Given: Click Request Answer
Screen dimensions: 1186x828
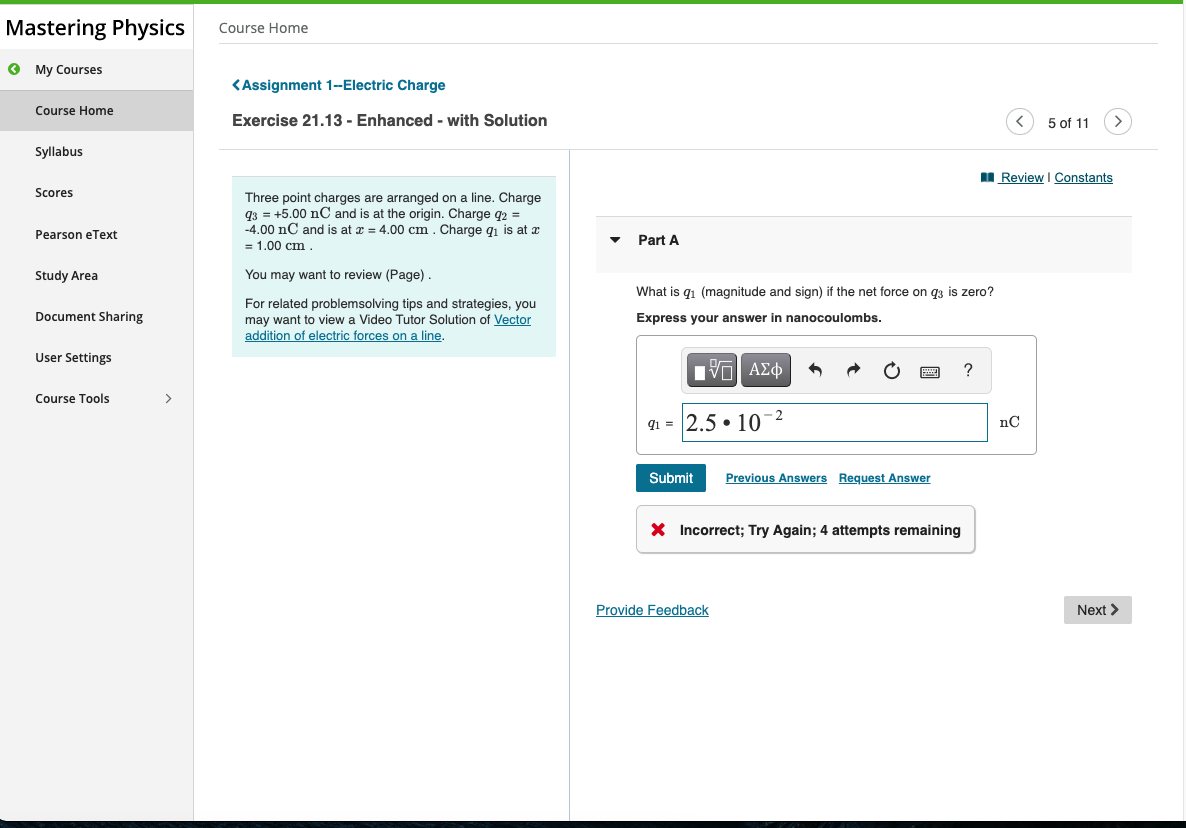Looking at the screenshot, I should coord(884,478).
